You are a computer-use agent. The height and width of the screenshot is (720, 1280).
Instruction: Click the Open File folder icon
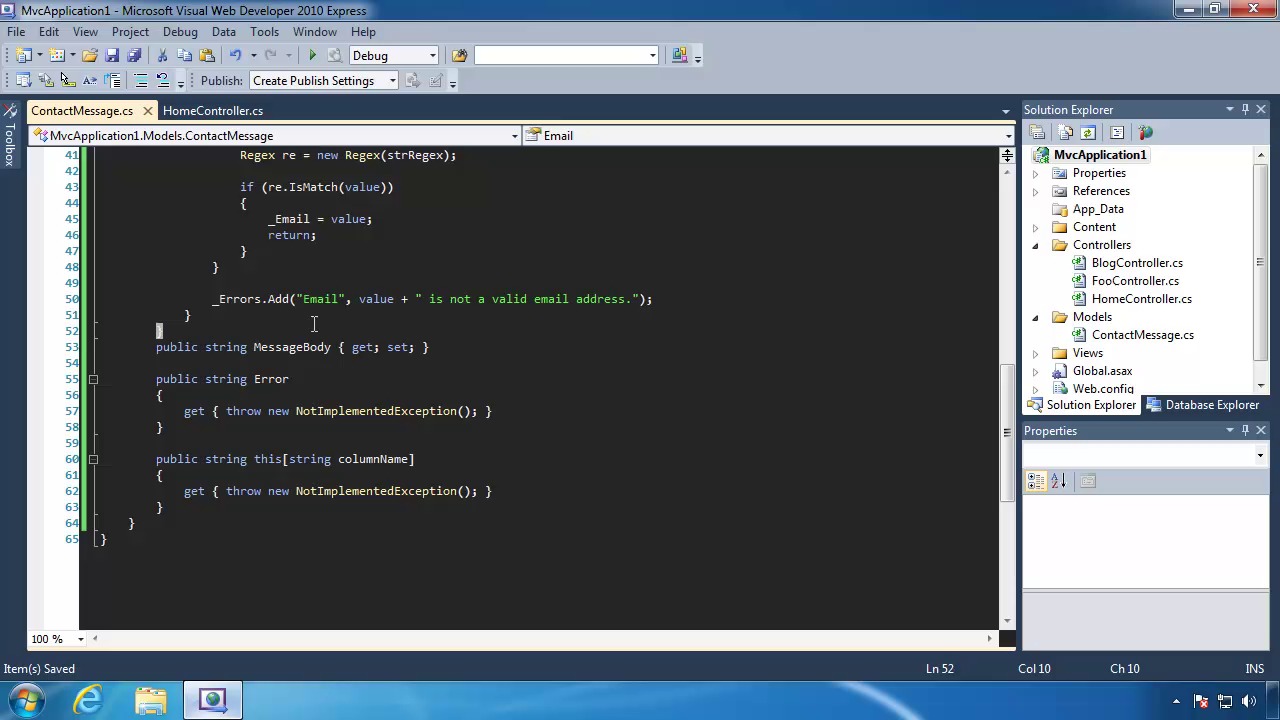(x=90, y=55)
